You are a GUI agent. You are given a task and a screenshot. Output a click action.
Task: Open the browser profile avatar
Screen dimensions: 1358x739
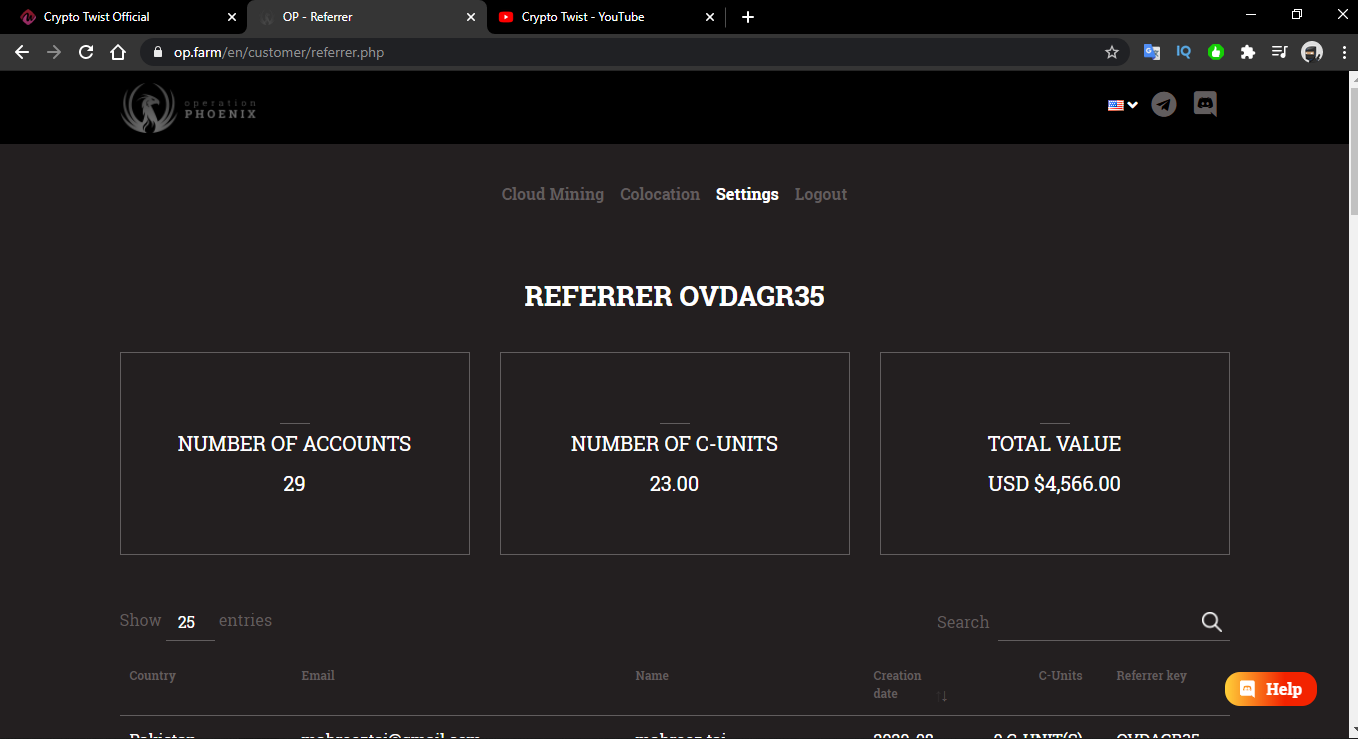point(1312,52)
